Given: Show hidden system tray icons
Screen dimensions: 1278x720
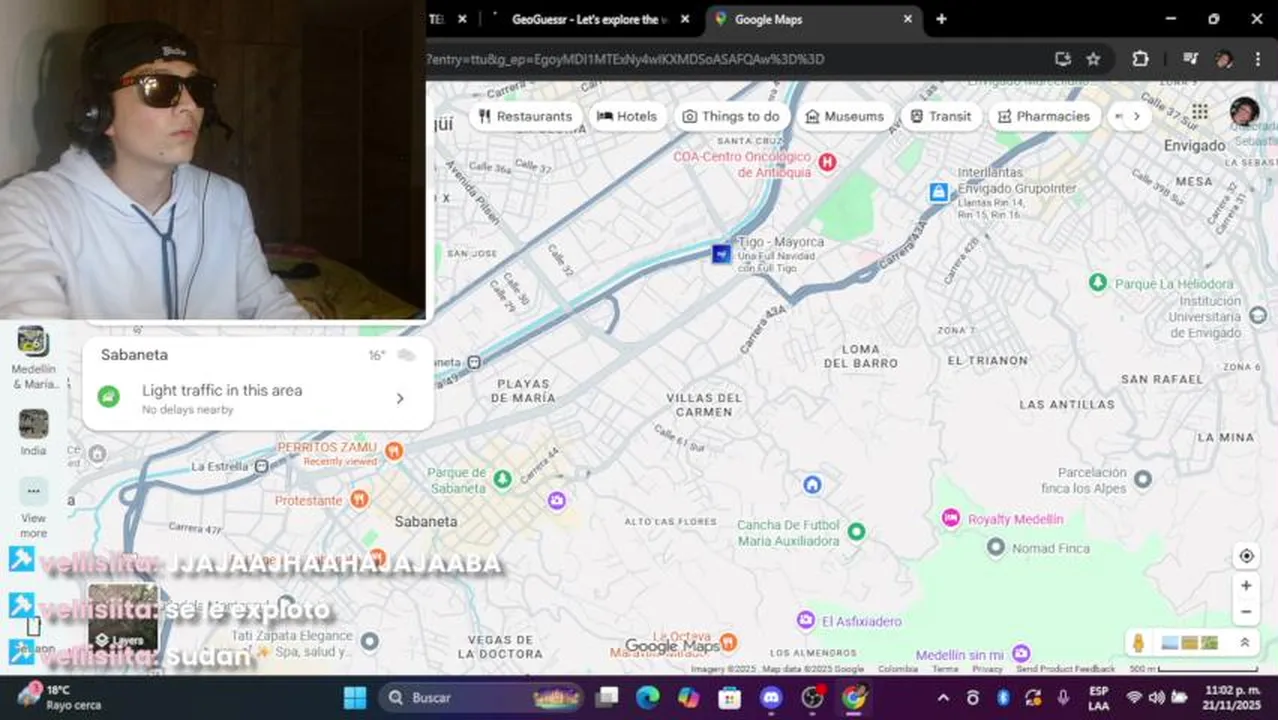Looking at the screenshot, I should pyautogui.click(x=943, y=697).
